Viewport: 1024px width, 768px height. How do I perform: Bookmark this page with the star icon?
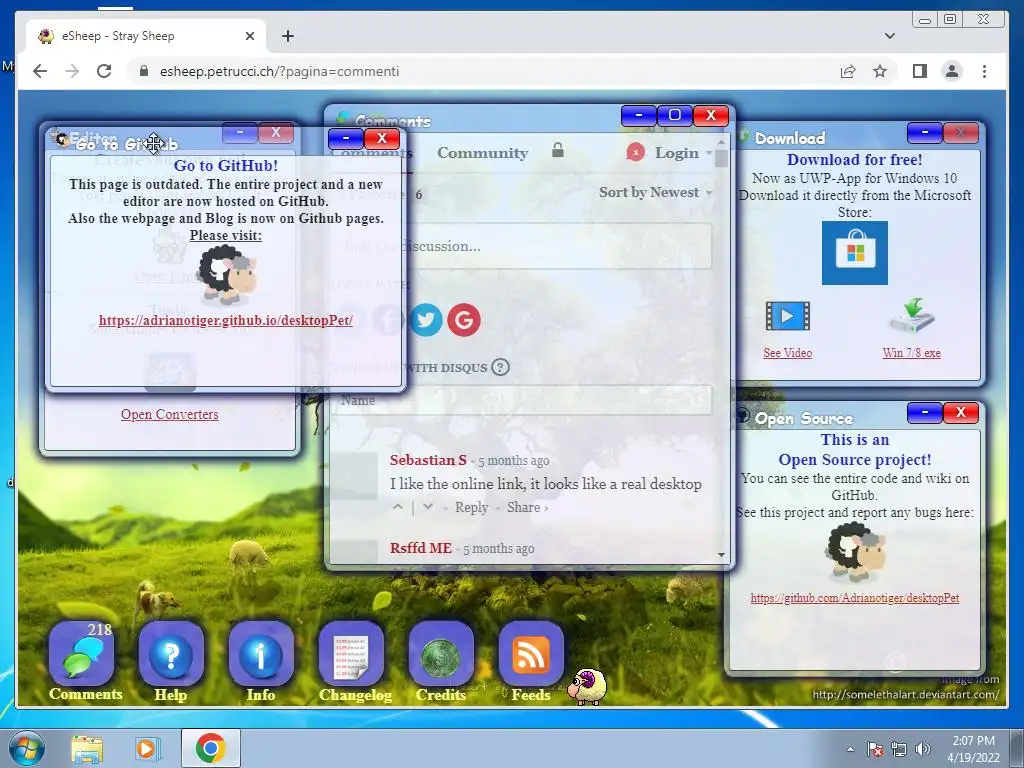[880, 71]
